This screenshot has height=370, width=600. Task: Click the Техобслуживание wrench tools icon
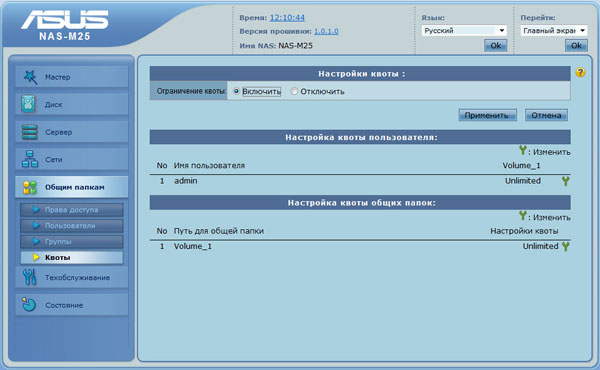[29, 277]
